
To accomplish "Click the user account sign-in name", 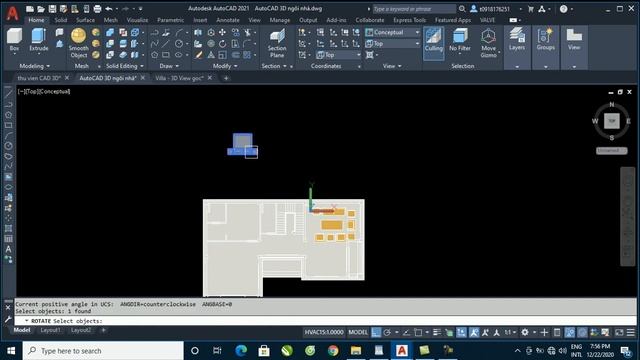I will click(494, 9).
